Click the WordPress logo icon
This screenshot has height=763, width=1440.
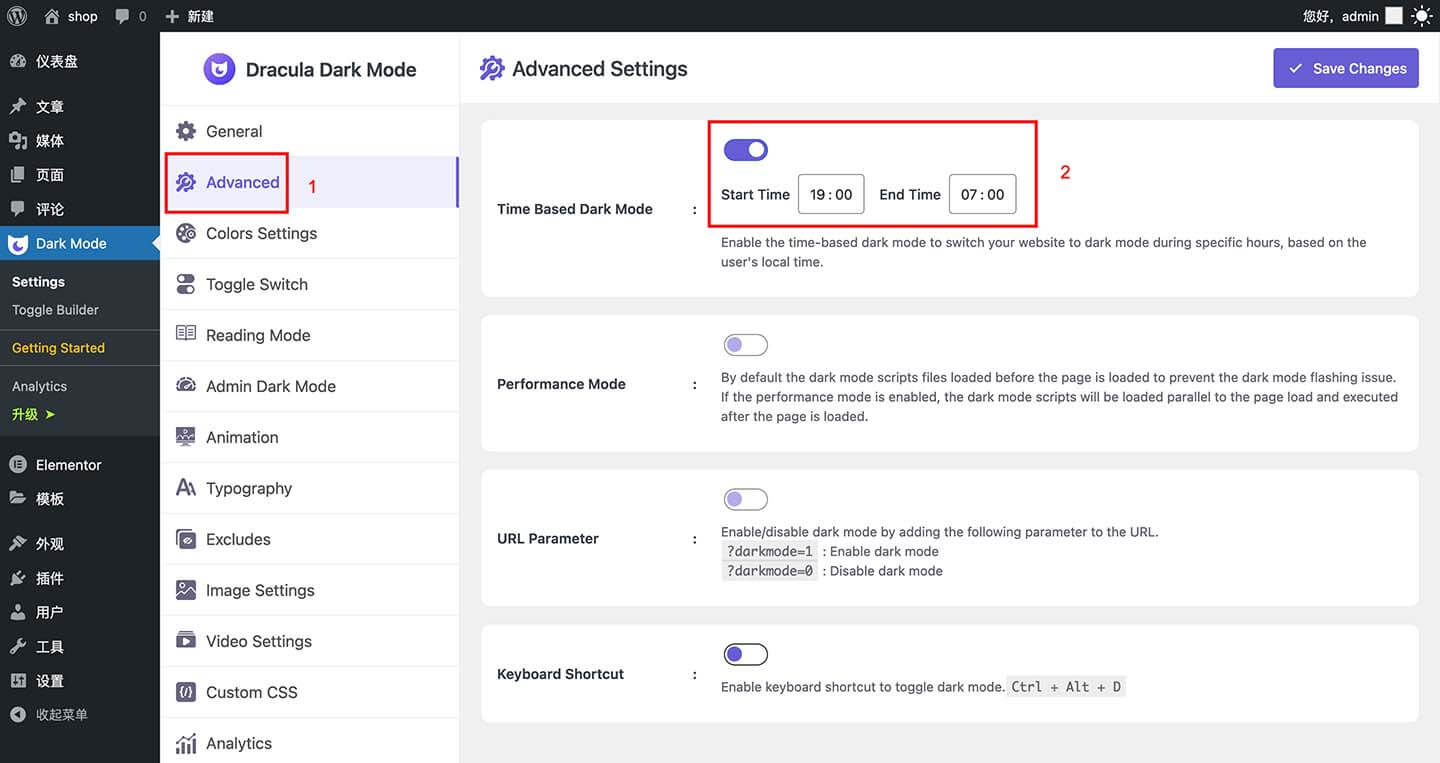17,16
